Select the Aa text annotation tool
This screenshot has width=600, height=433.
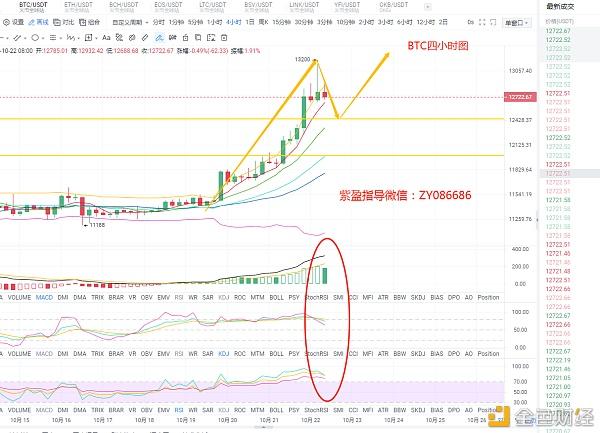pos(106,37)
